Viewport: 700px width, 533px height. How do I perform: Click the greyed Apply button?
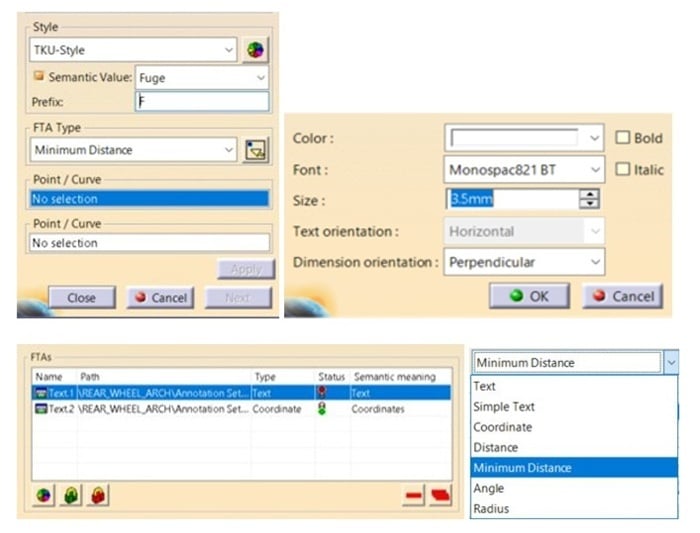pos(246,269)
